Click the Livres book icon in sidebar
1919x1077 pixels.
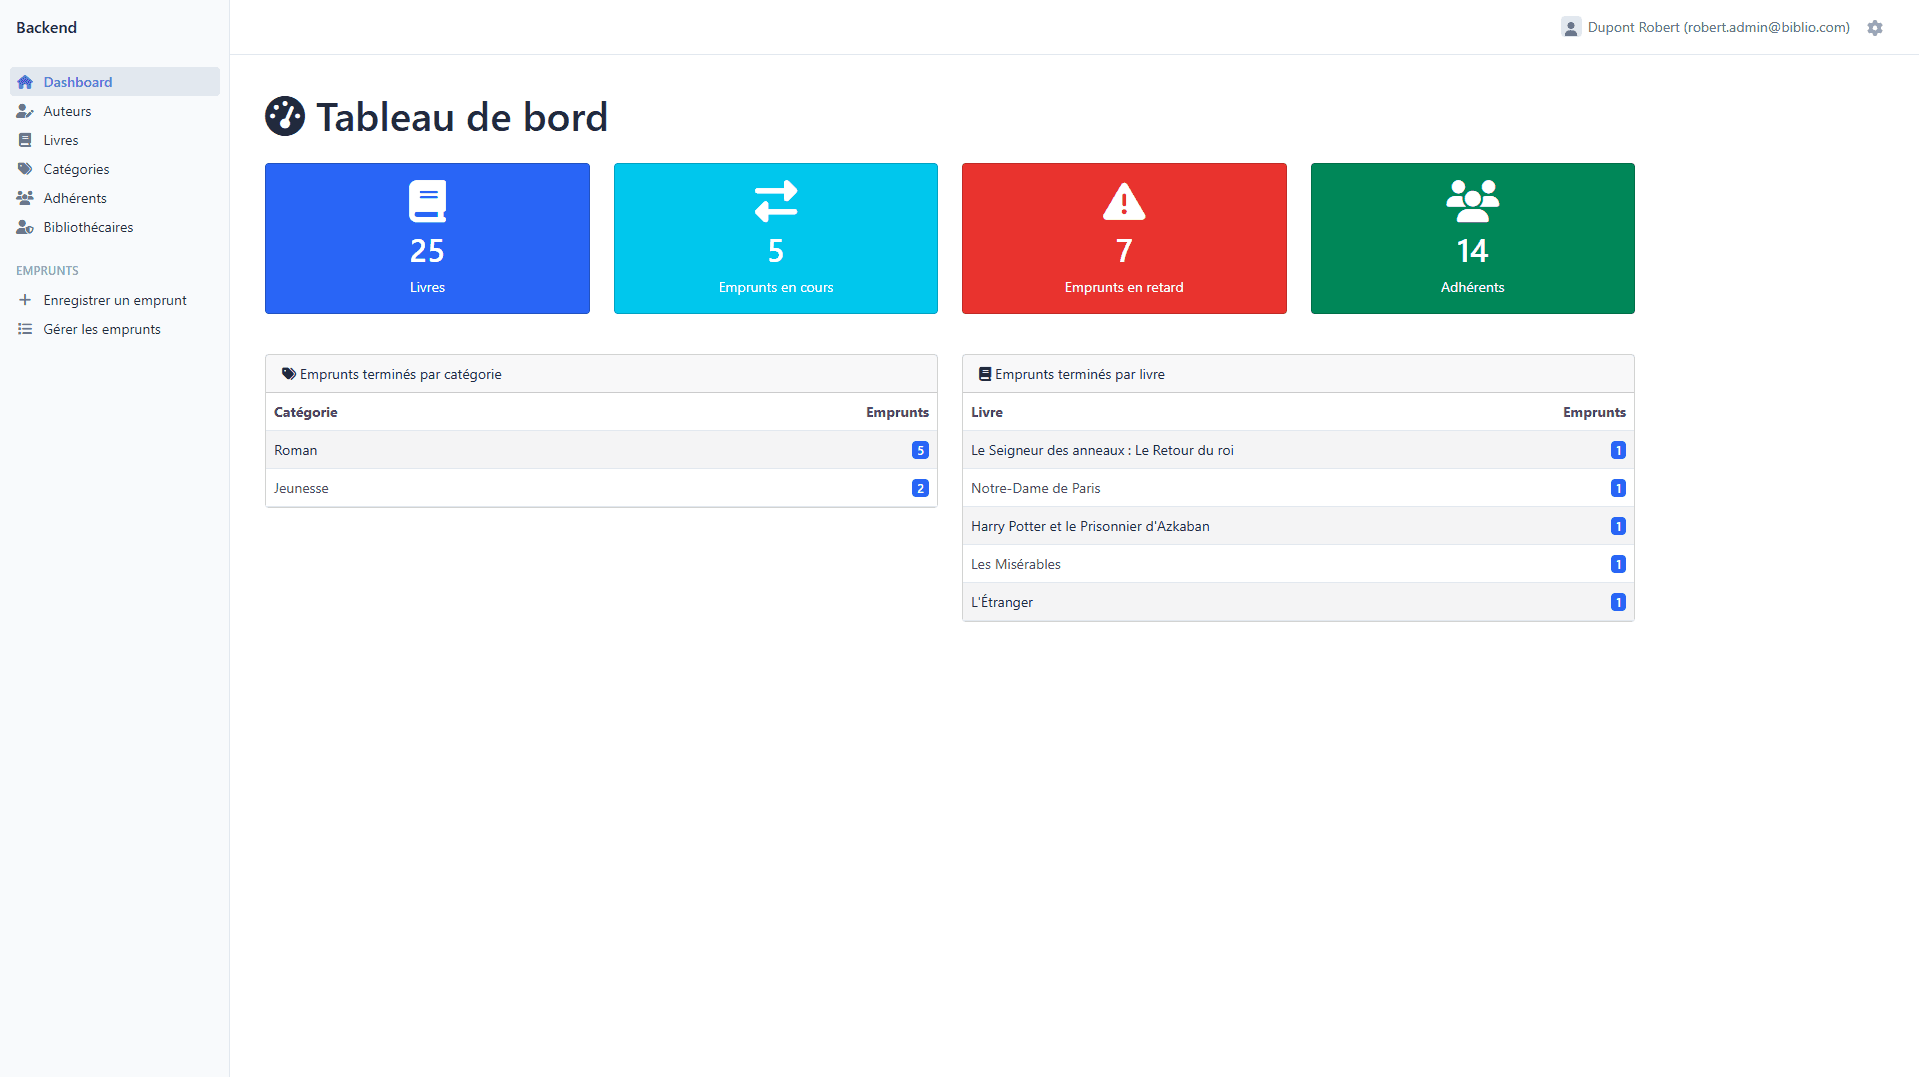point(25,140)
